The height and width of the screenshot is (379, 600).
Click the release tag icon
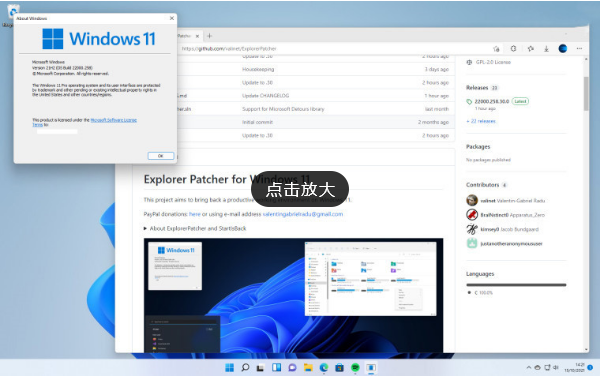[x=469, y=101]
